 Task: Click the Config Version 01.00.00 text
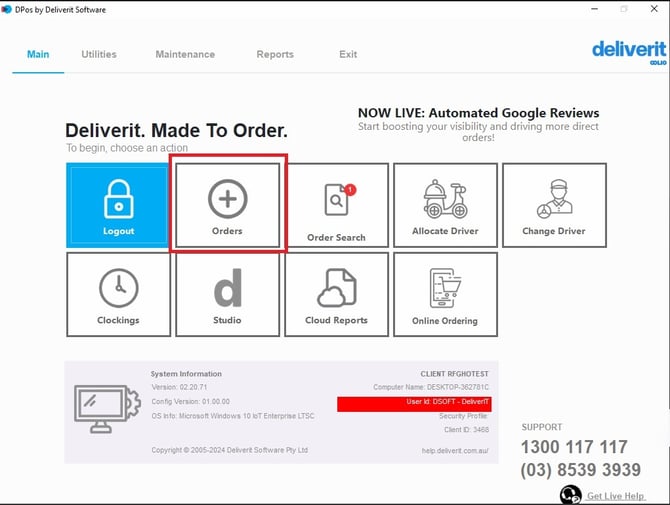point(191,402)
